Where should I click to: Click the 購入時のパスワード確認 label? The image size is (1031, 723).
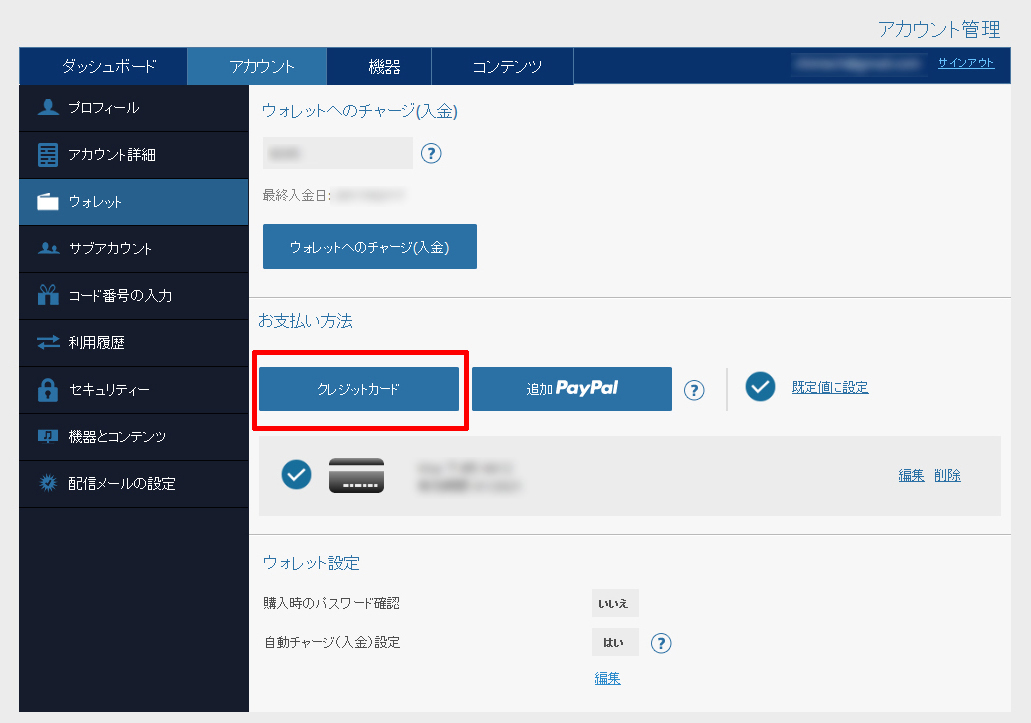[331, 603]
